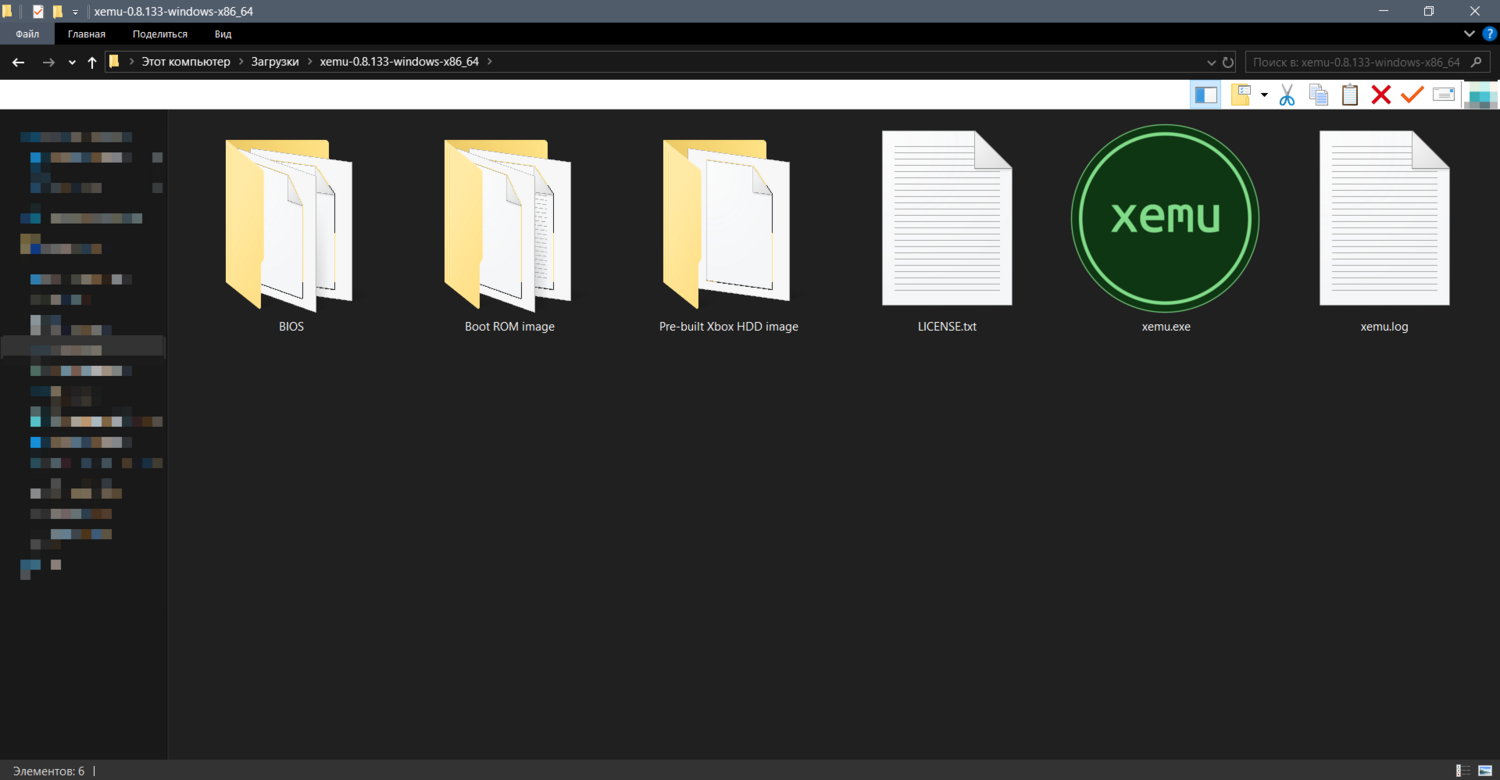Click the orange checkmark Properties icon
This screenshot has width=1500, height=780.
[1412, 95]
